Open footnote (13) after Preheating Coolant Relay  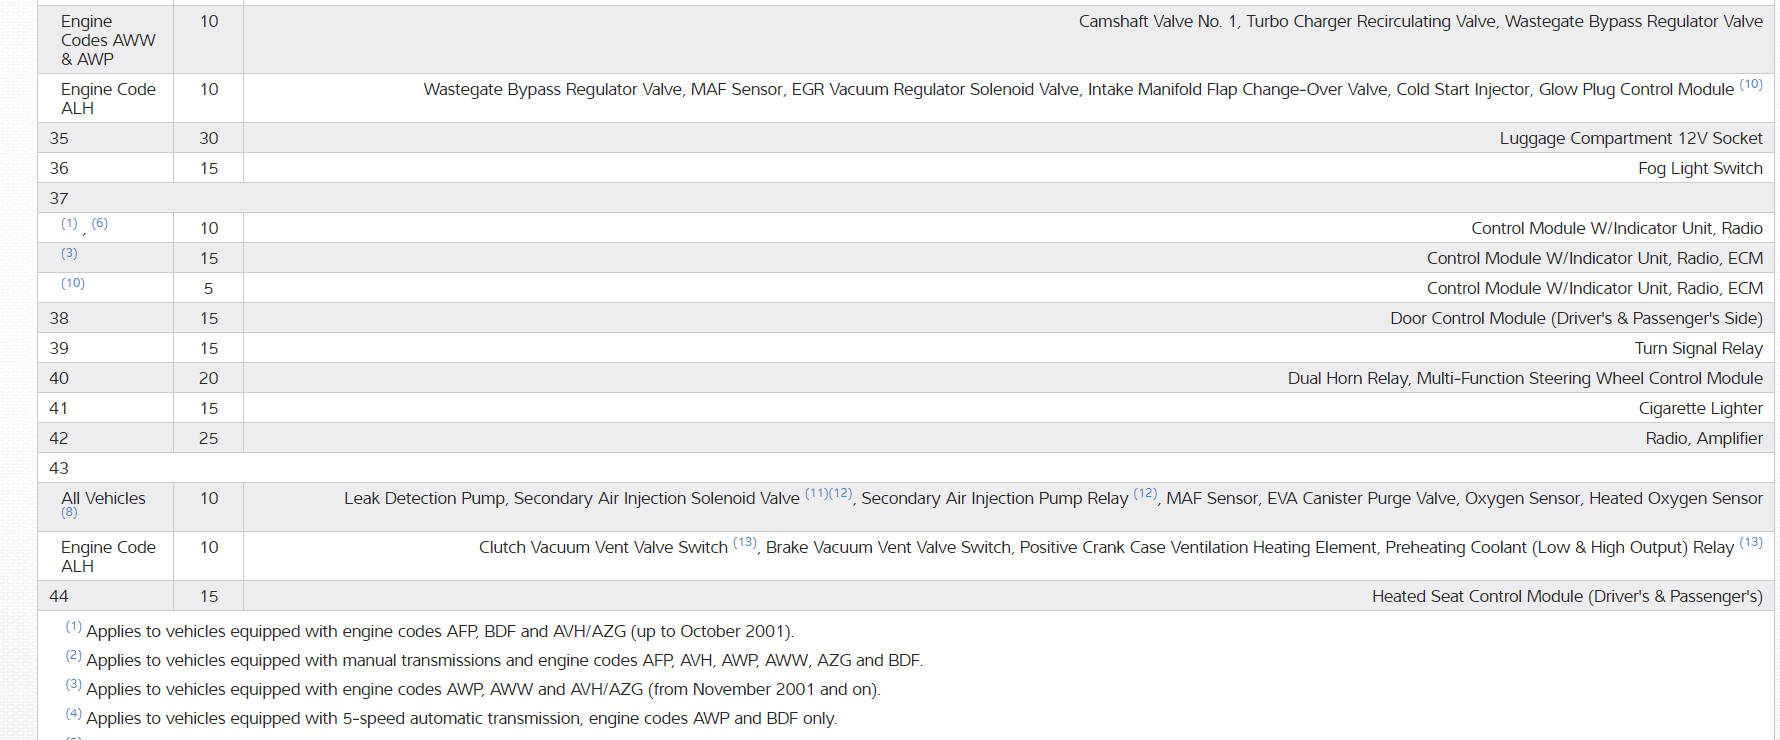[1751, 542]
